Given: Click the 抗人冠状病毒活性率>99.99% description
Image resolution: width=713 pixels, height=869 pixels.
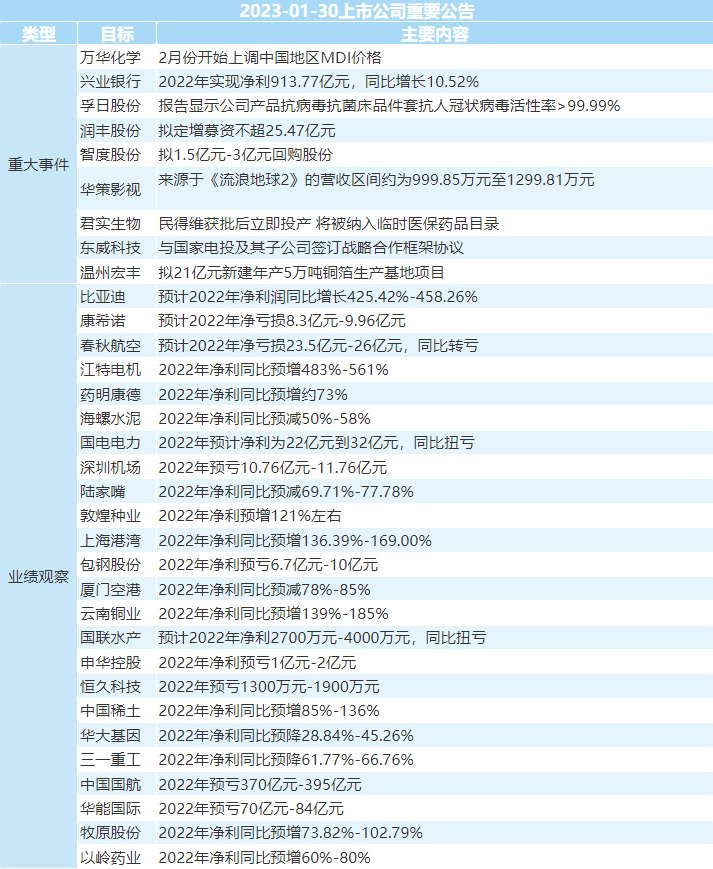Looking at the screenshot, I should tap(389, 105).
